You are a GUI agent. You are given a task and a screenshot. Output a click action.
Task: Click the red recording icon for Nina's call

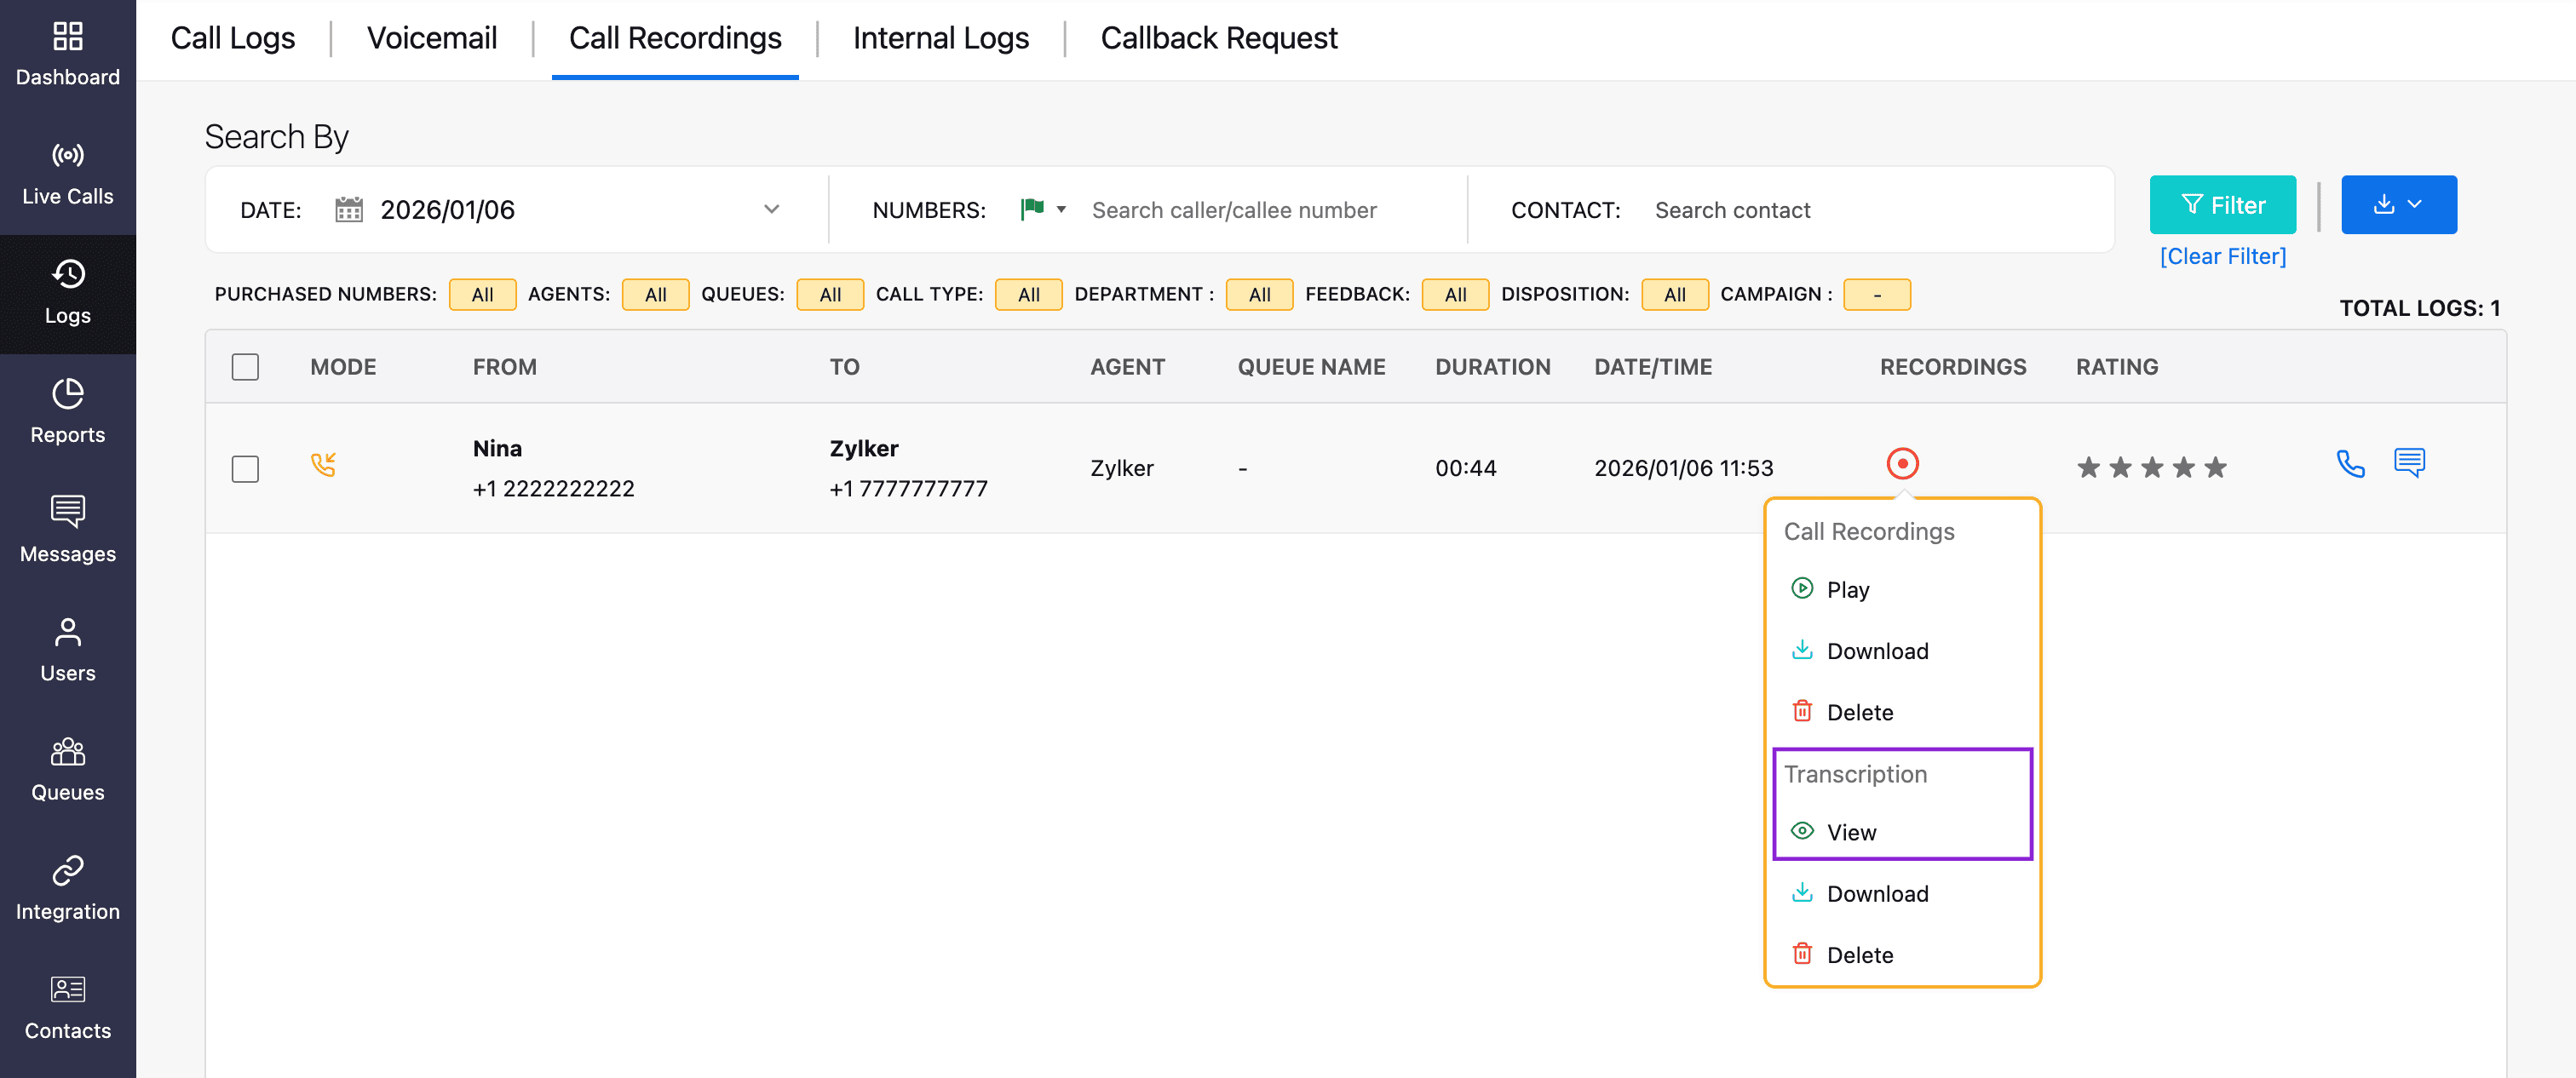point(1901,464)
